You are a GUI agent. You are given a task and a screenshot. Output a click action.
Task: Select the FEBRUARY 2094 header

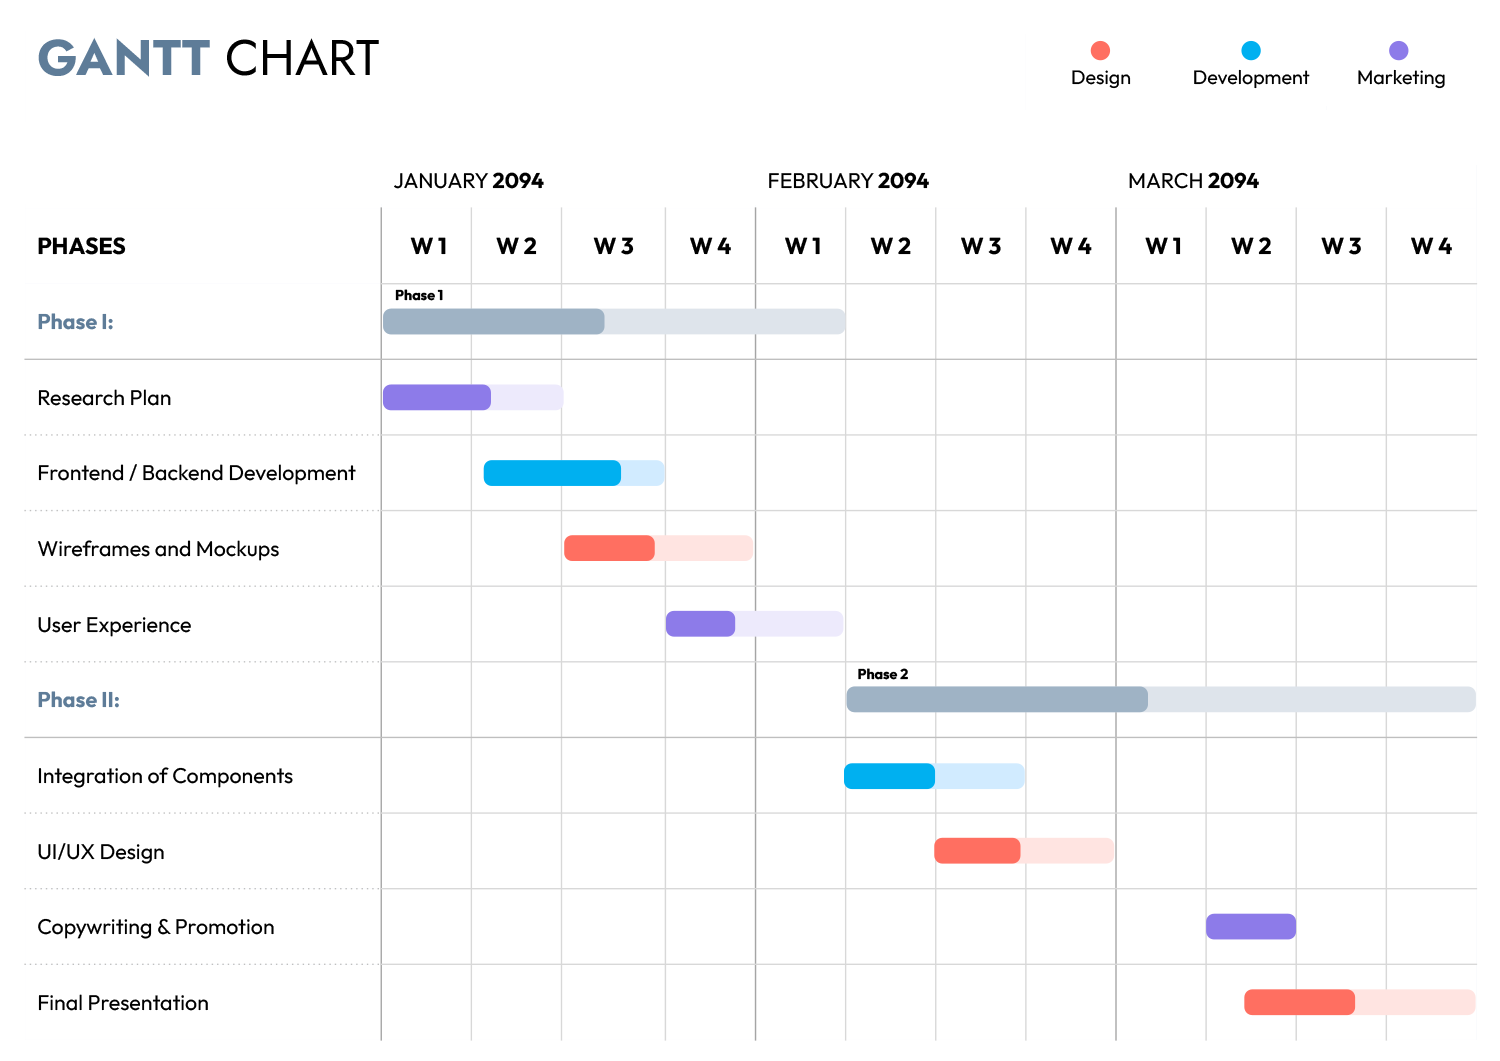pos(847,181)
